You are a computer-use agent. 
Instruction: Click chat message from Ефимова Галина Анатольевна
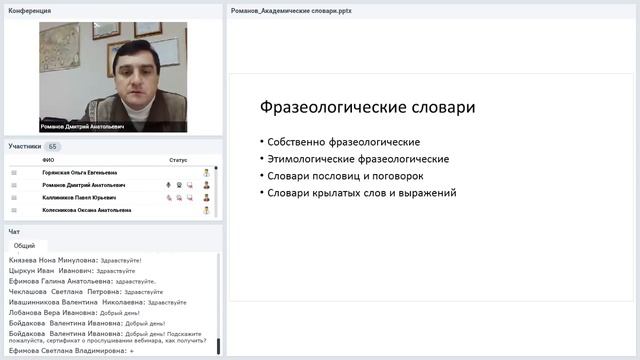click(x=82, y=282)
